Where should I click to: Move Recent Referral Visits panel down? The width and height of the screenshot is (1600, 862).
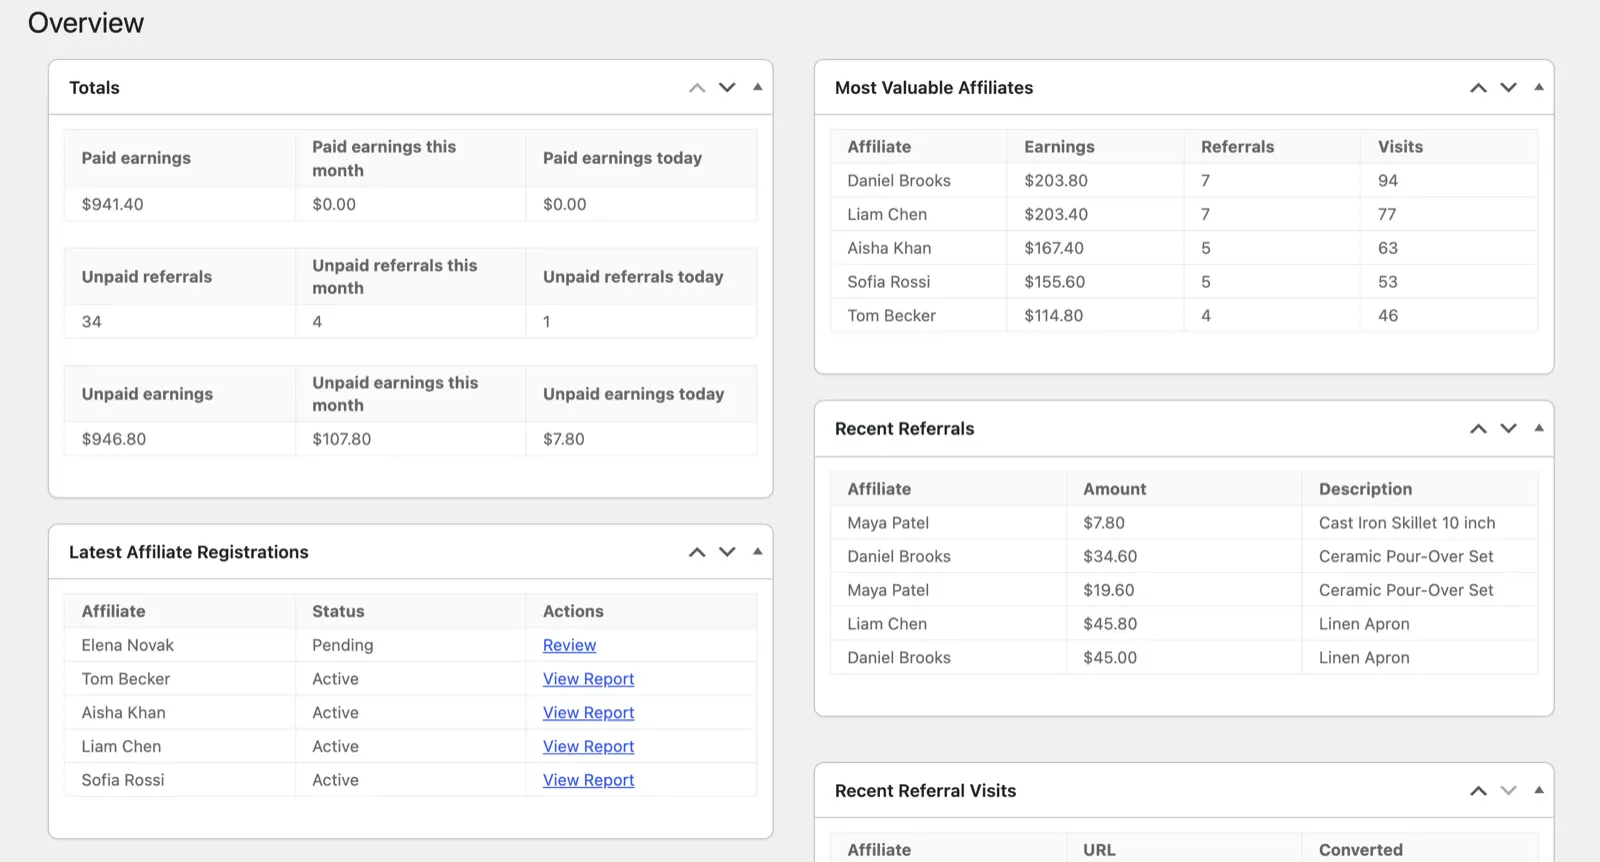tap(1508, 791)
